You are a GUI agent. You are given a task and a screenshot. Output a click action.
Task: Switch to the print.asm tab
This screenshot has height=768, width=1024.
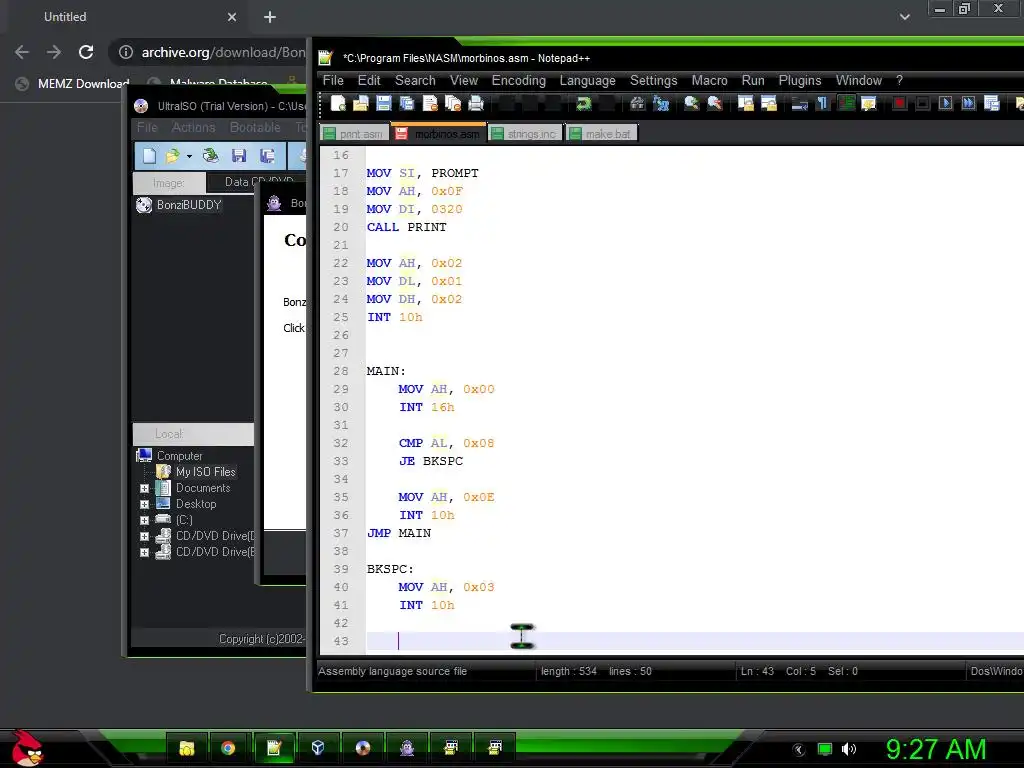(x=354, y=134)
